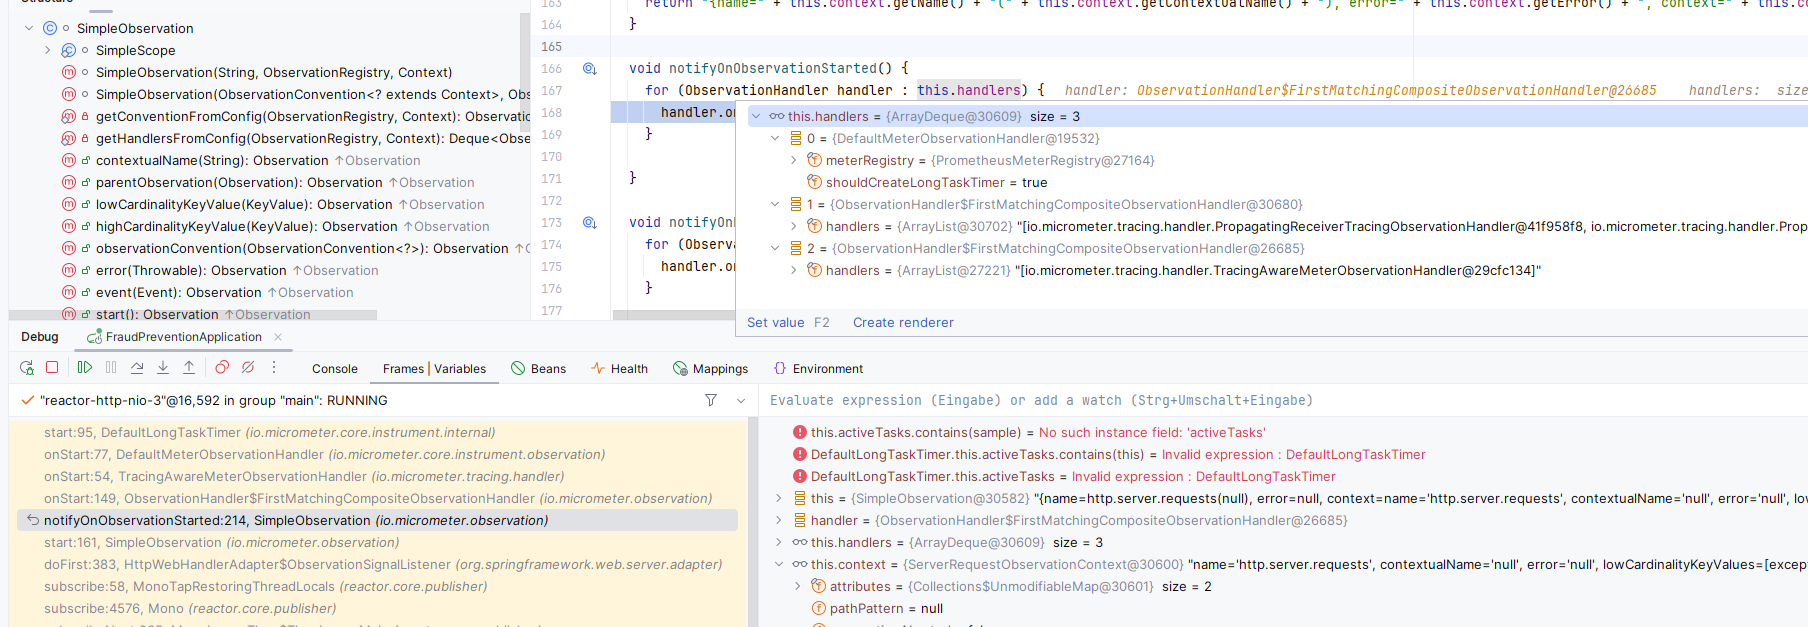Click the Step Over debugger icon
The height and width of the screenshot is (627, 1808).
tap(137, 368)
